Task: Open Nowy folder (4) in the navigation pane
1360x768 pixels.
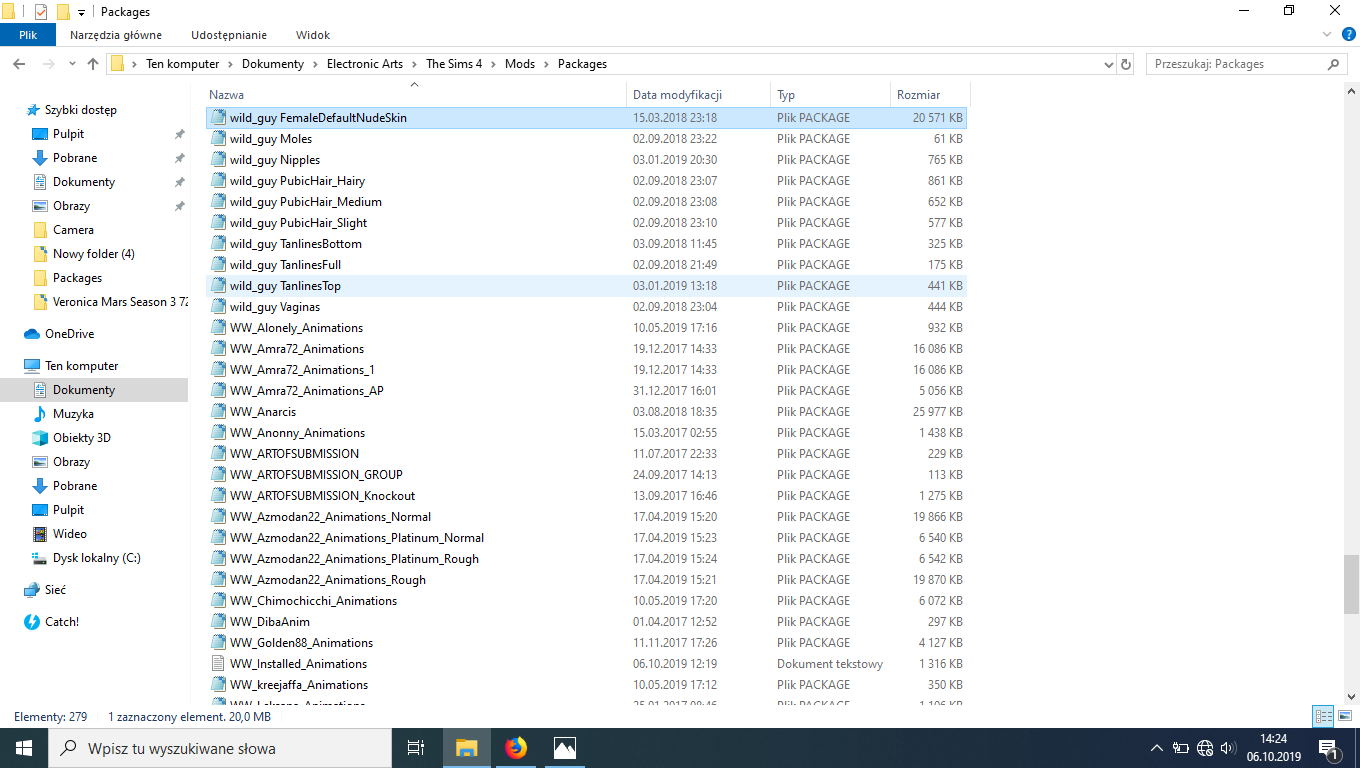Action: (94, 254)
